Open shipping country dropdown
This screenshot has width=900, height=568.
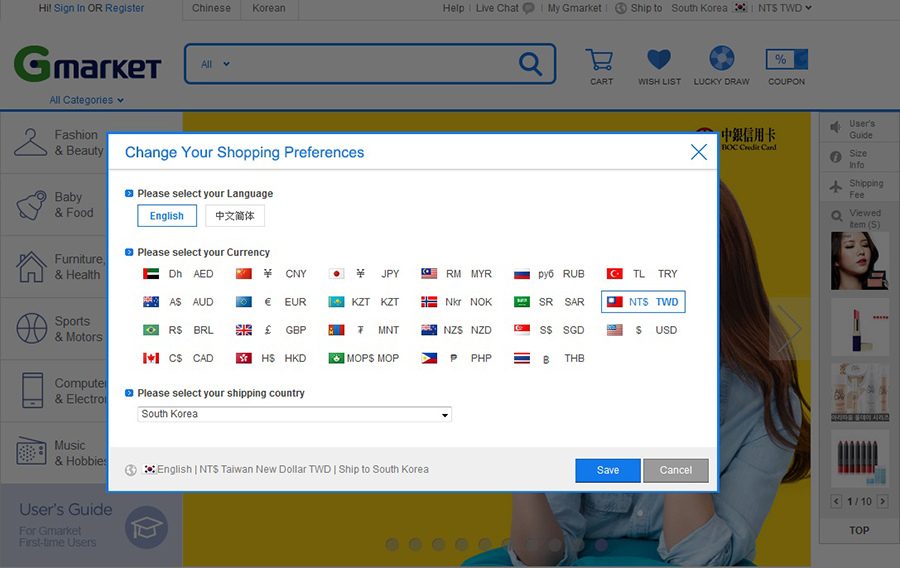[x=294, y=414]
